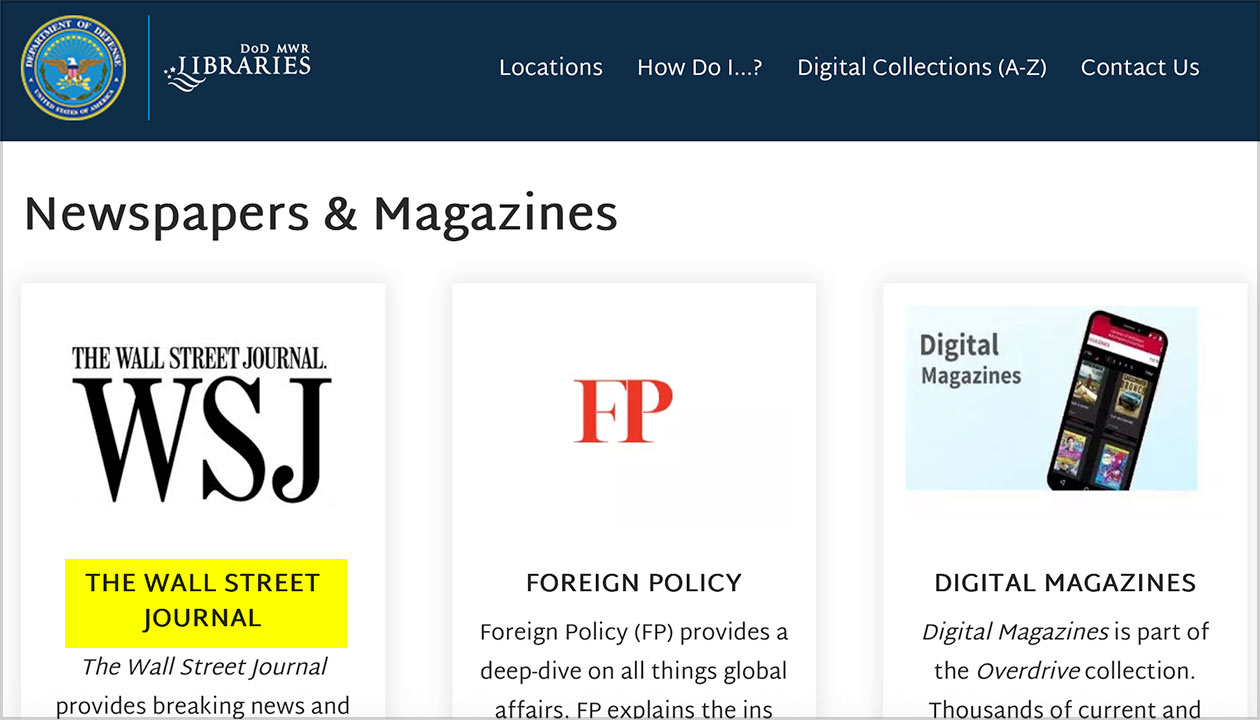
Task: Go to Digital Collections (A-Z)
Action: click(x=922, y=68)
